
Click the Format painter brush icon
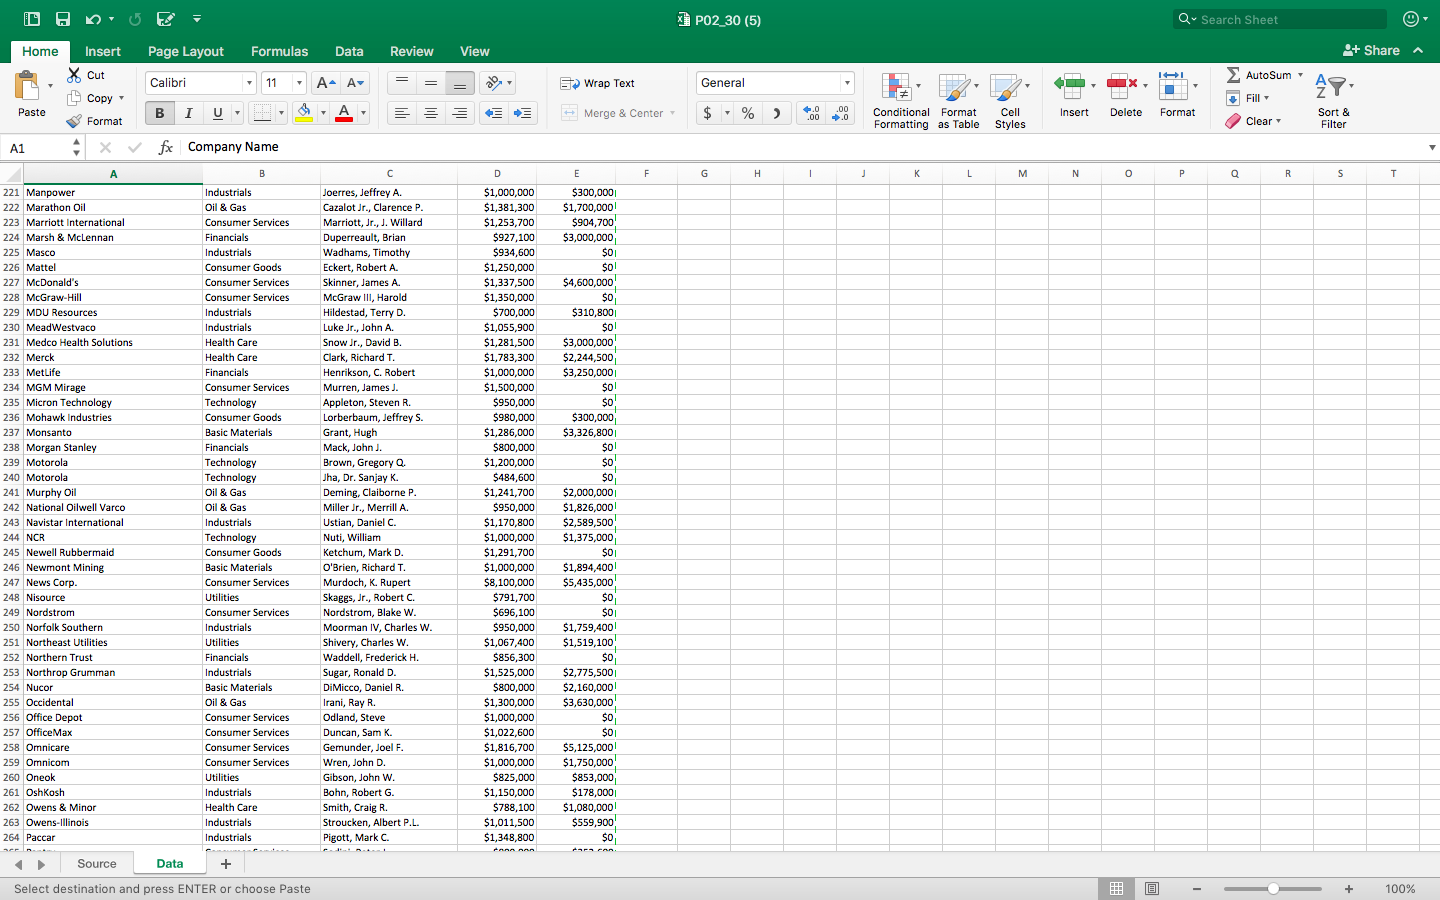[74, 121]
